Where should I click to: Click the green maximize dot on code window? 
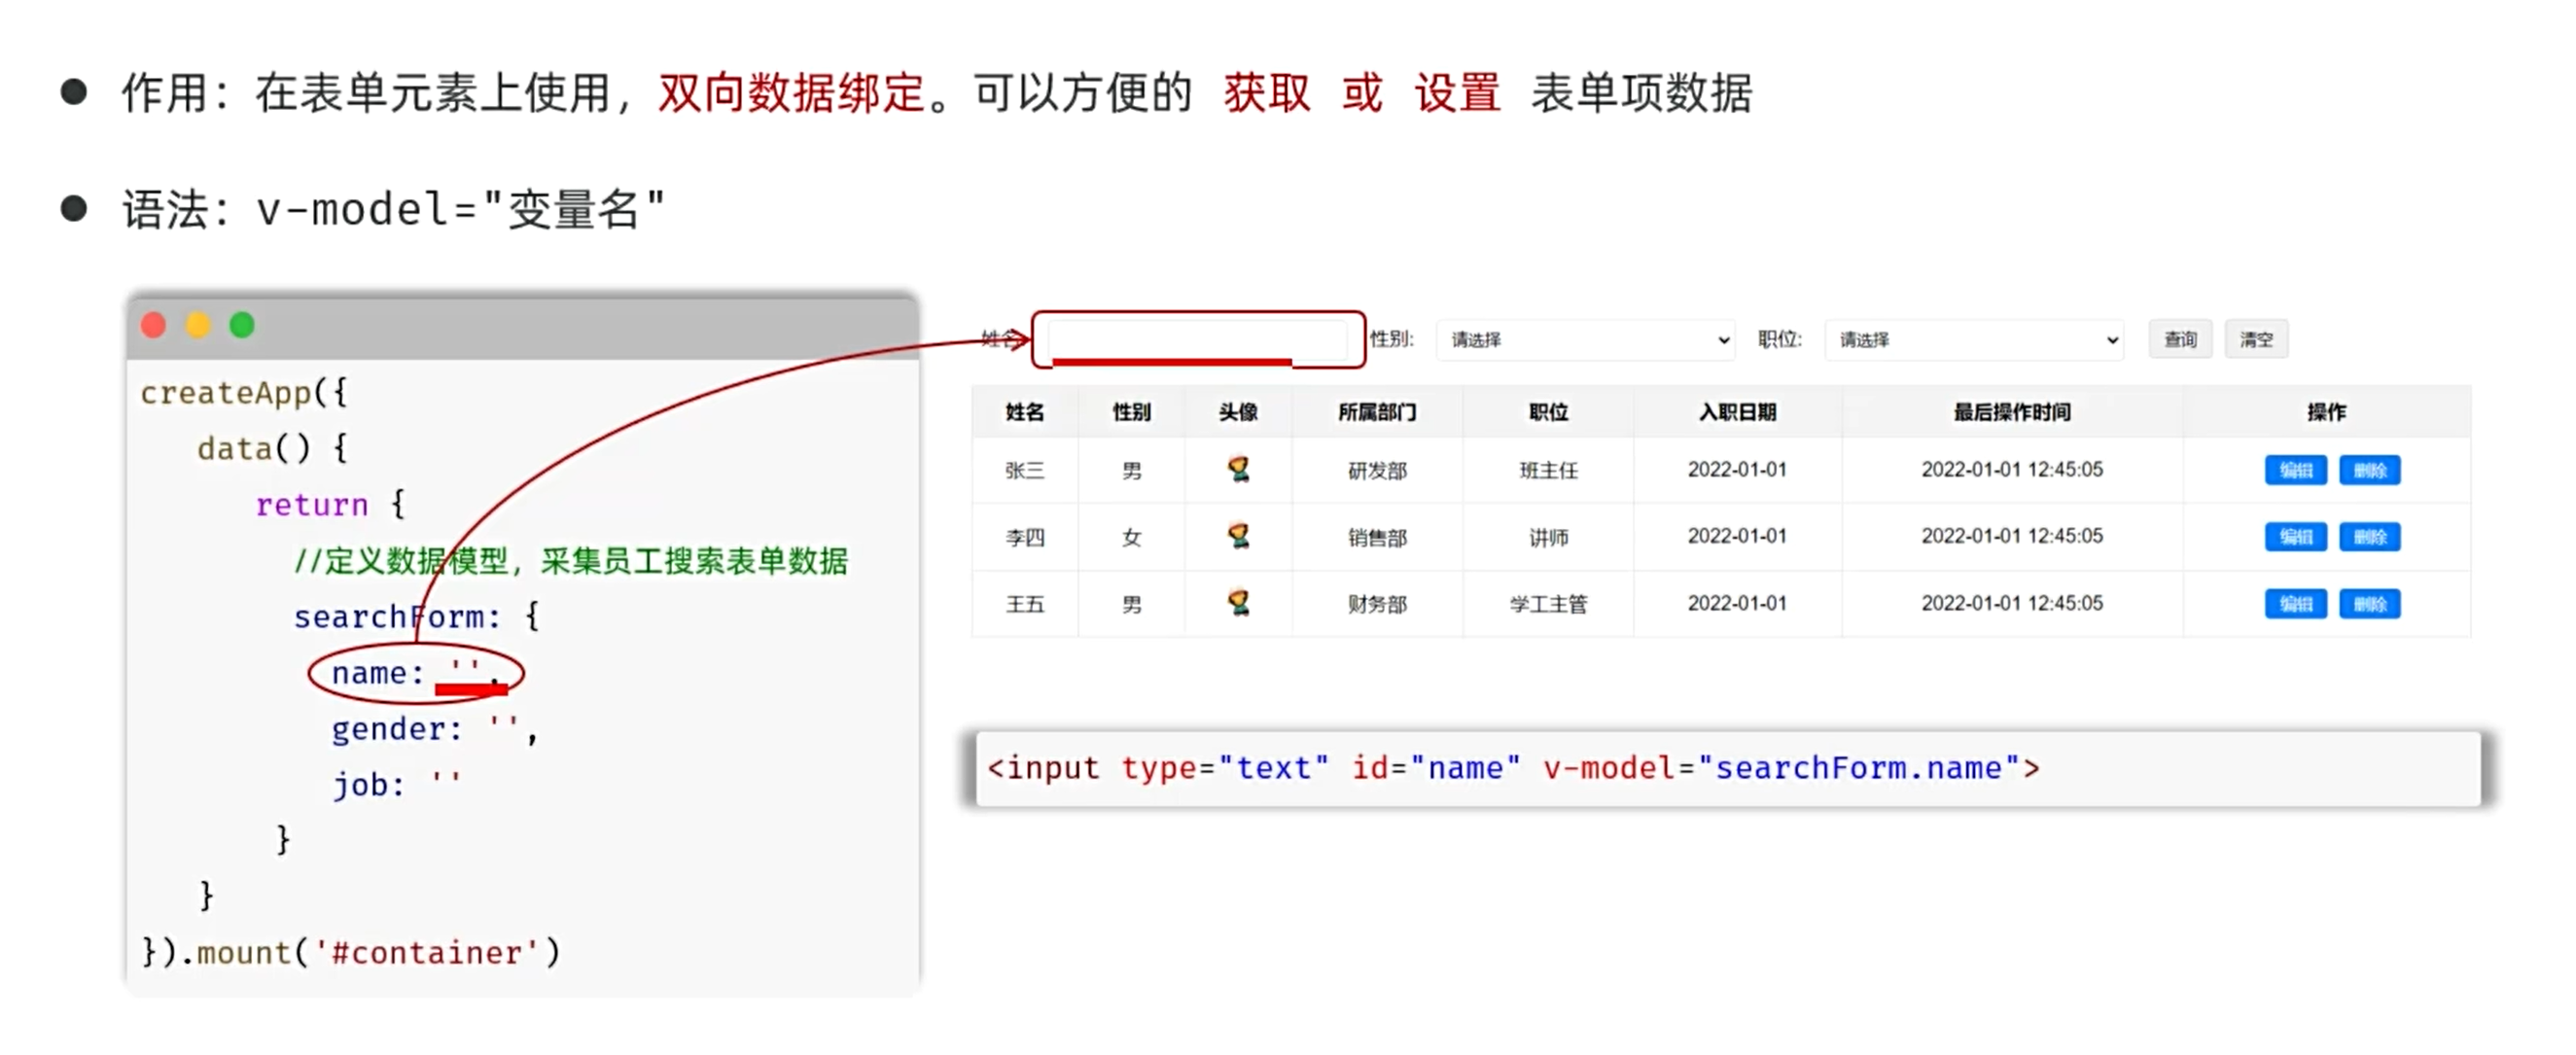tap(242, 325)
